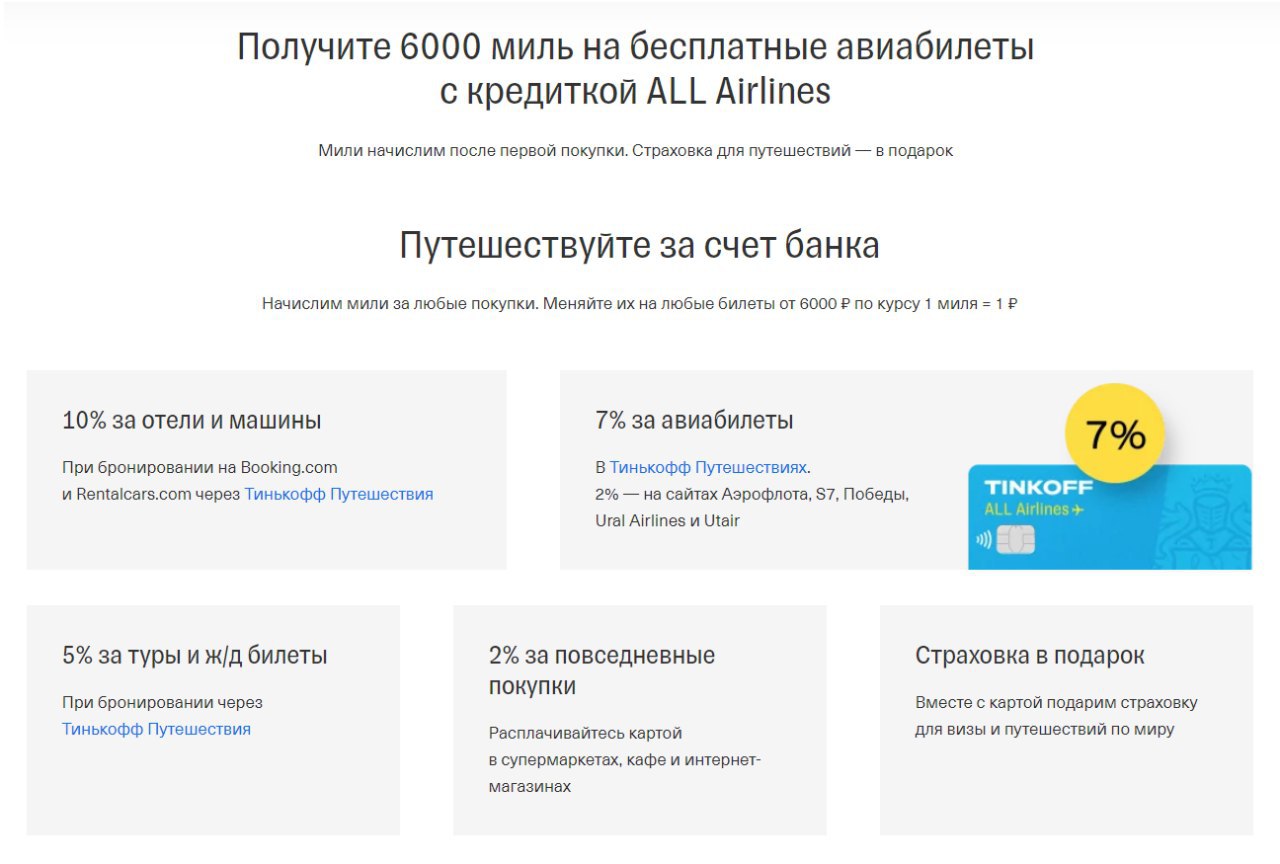Click heading "7% за авиабилеты"
1280x864 pixels.
click(x=694, y=420)
